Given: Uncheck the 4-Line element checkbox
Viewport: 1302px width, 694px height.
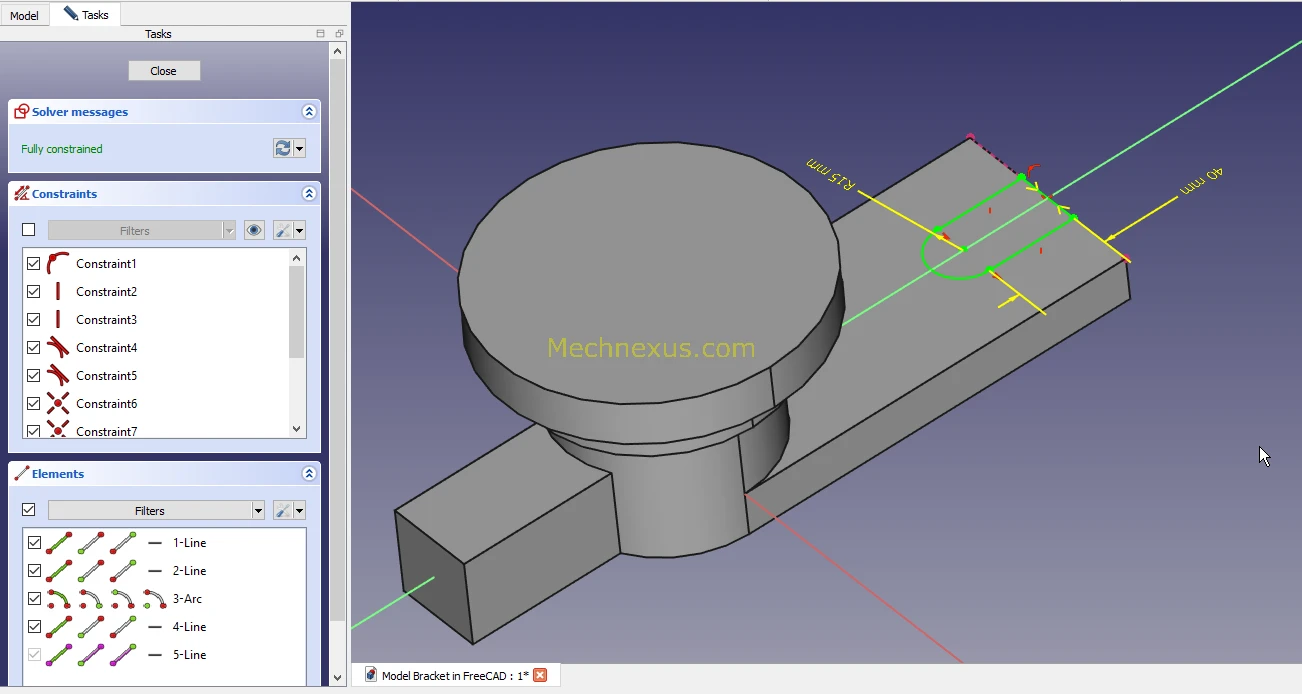Looking at the screenshot, I should point(34,627).
